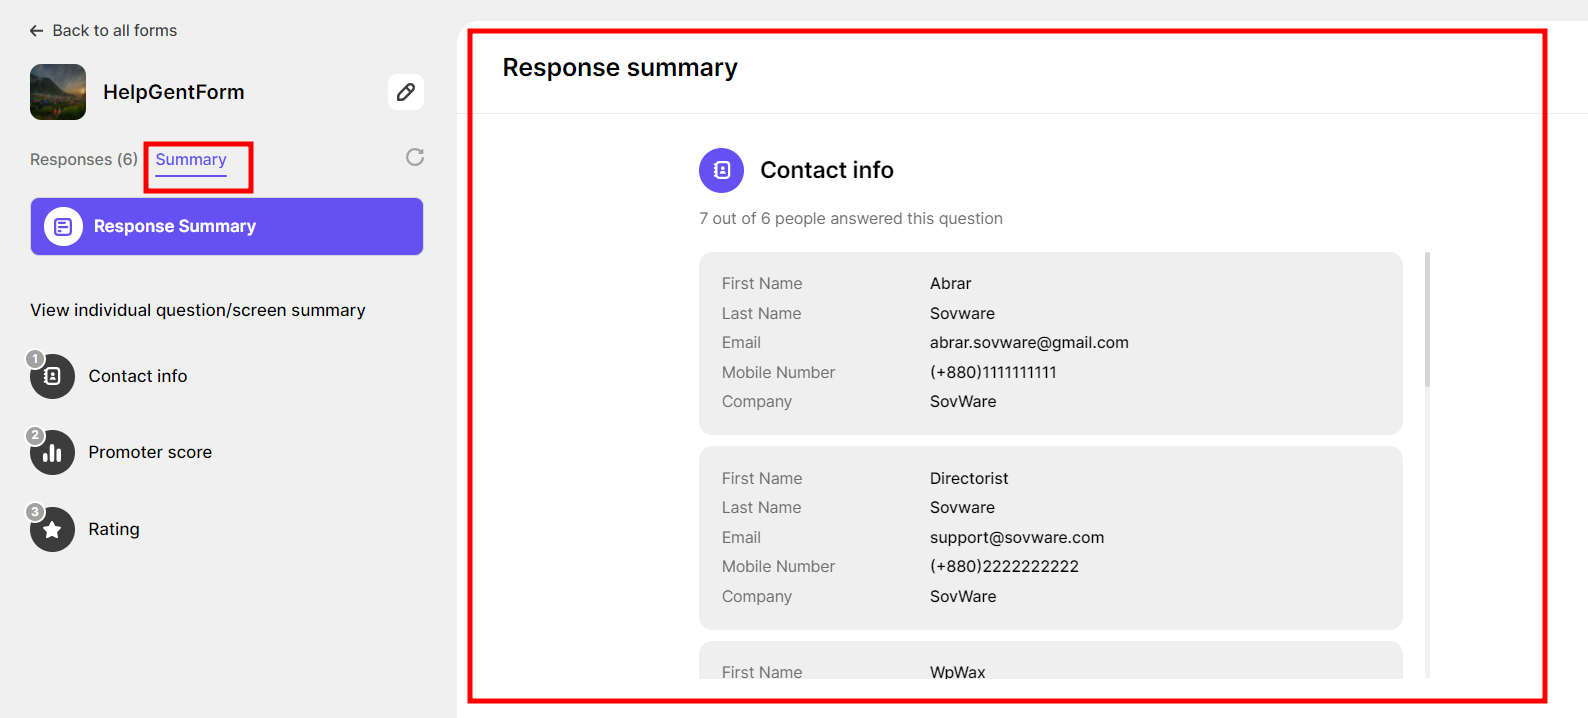Click the purple Contact info header icon
The height and width of the screenshot is (718, 1588).
[x=721, y=171]
